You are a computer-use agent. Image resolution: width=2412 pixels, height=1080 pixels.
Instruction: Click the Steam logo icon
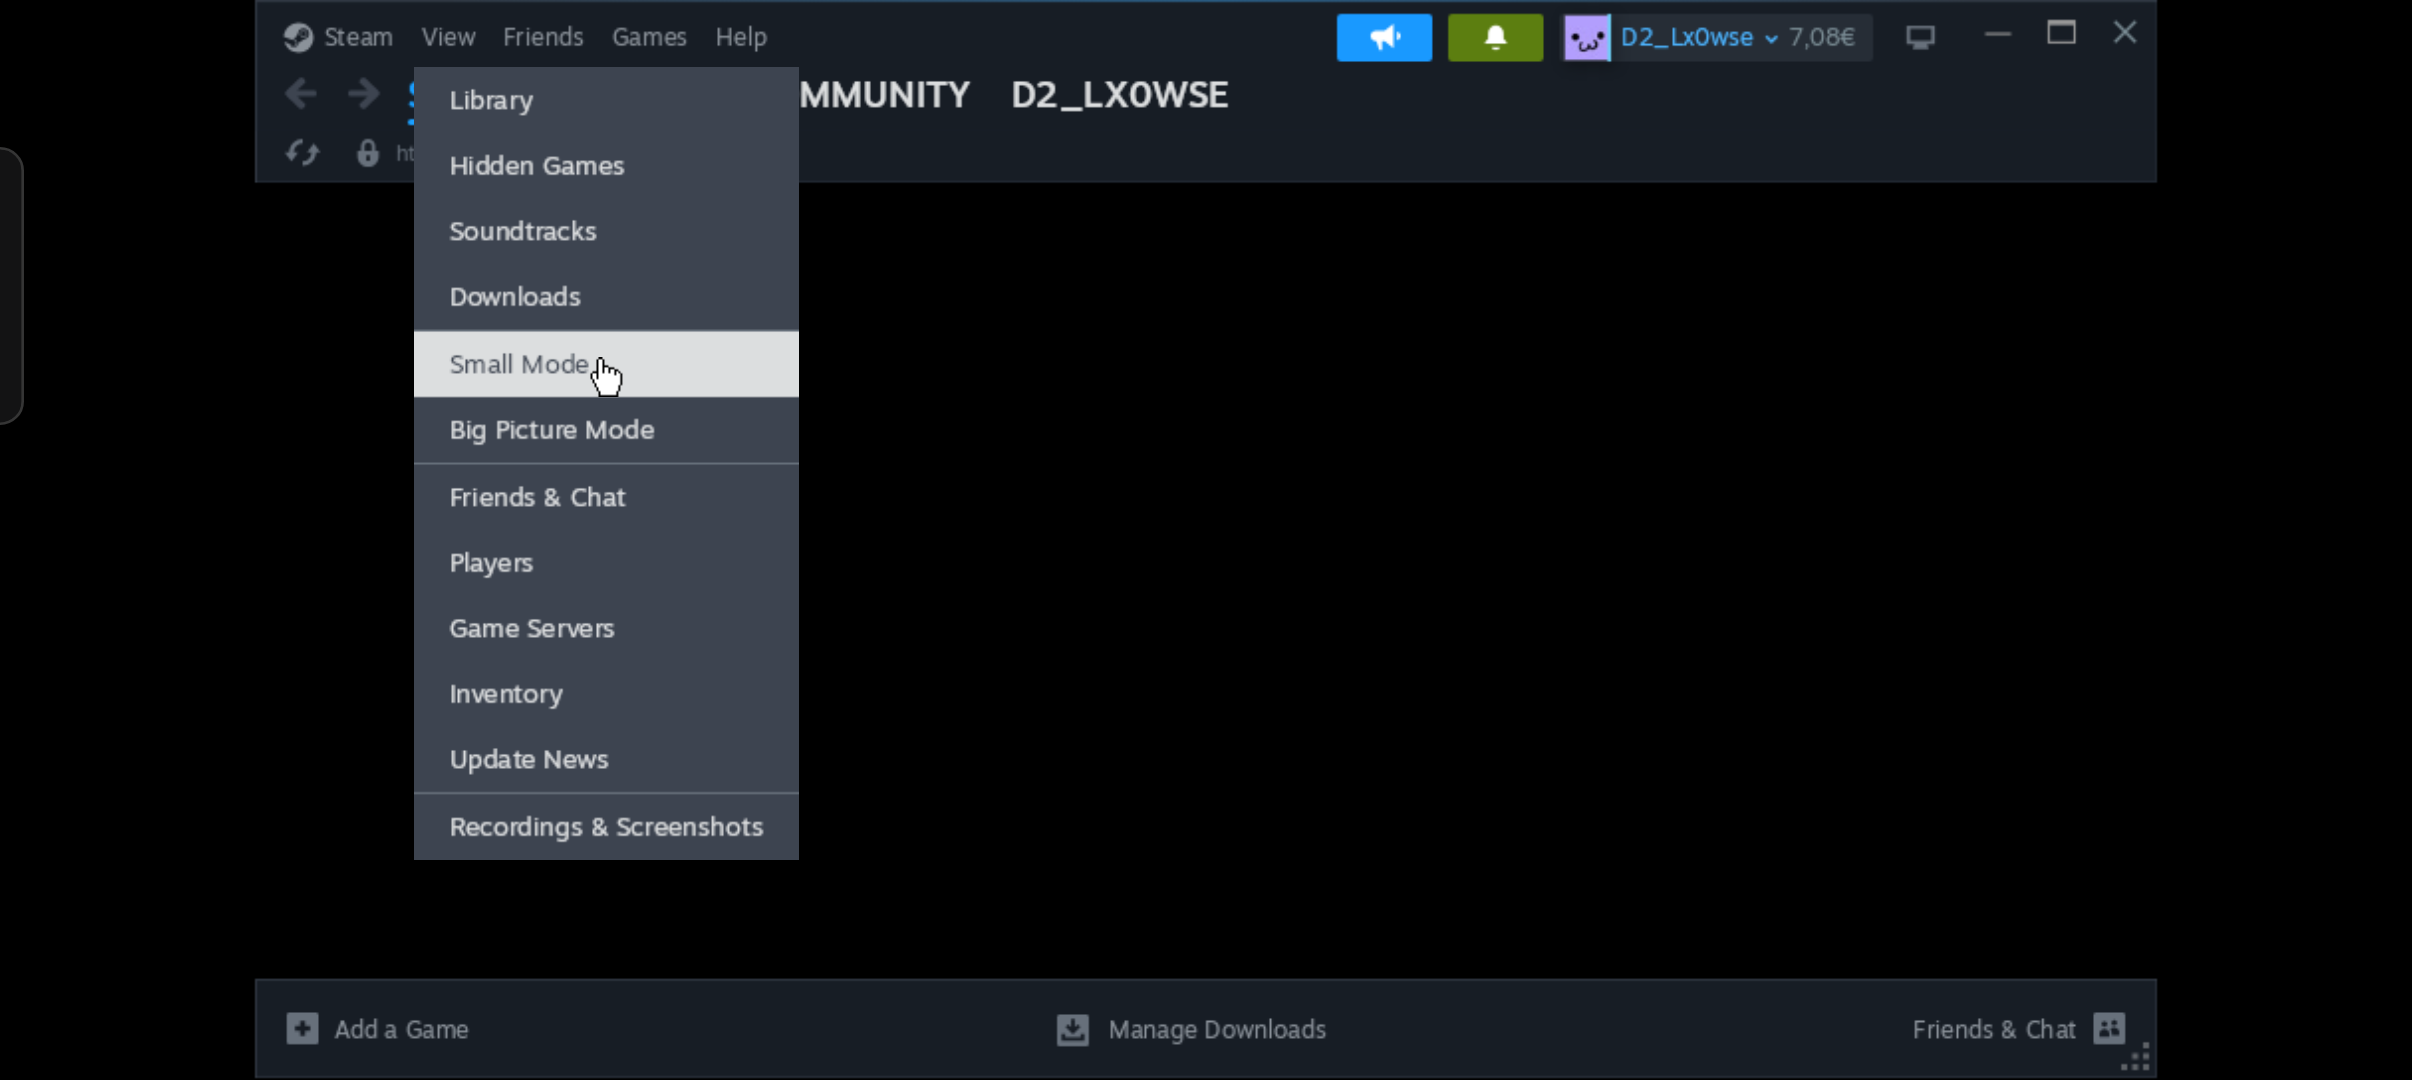(298, 37)
